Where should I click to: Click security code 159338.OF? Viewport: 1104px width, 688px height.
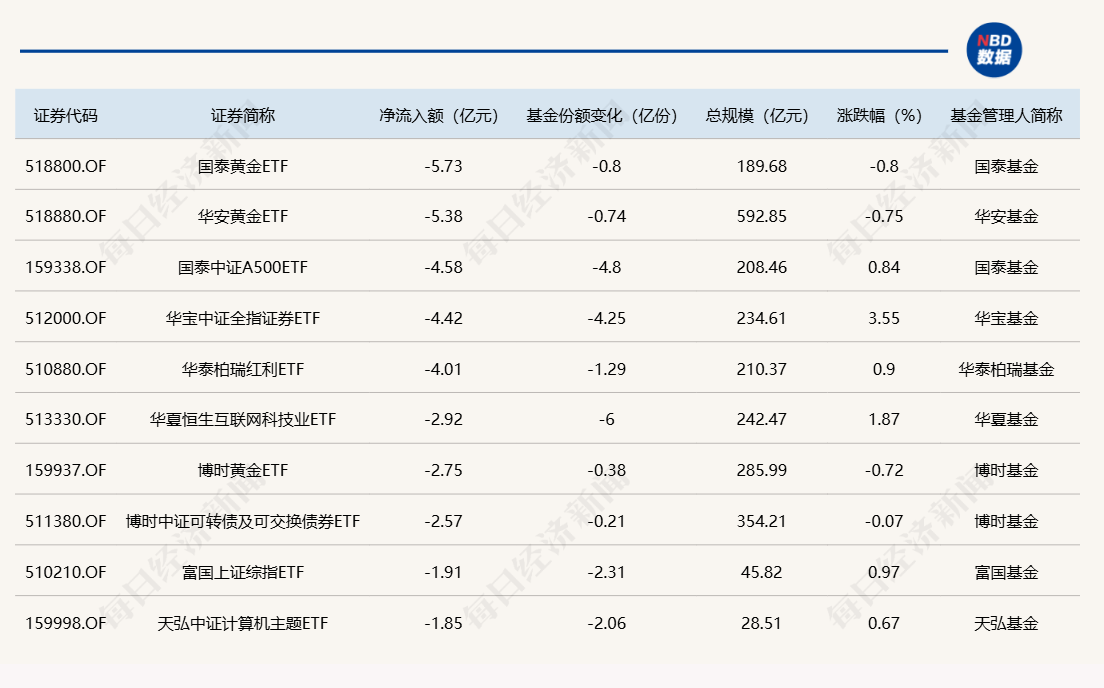point(65,268)
